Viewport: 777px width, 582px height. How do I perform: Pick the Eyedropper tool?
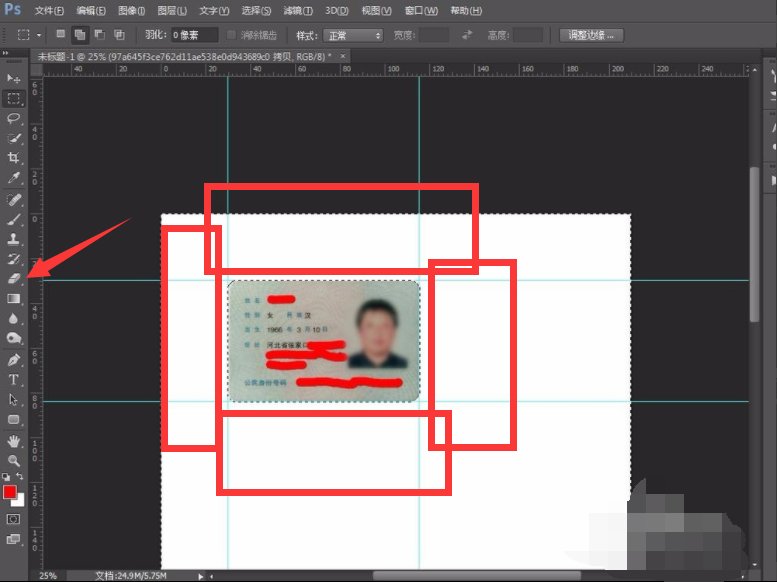[x=14, y=178]
